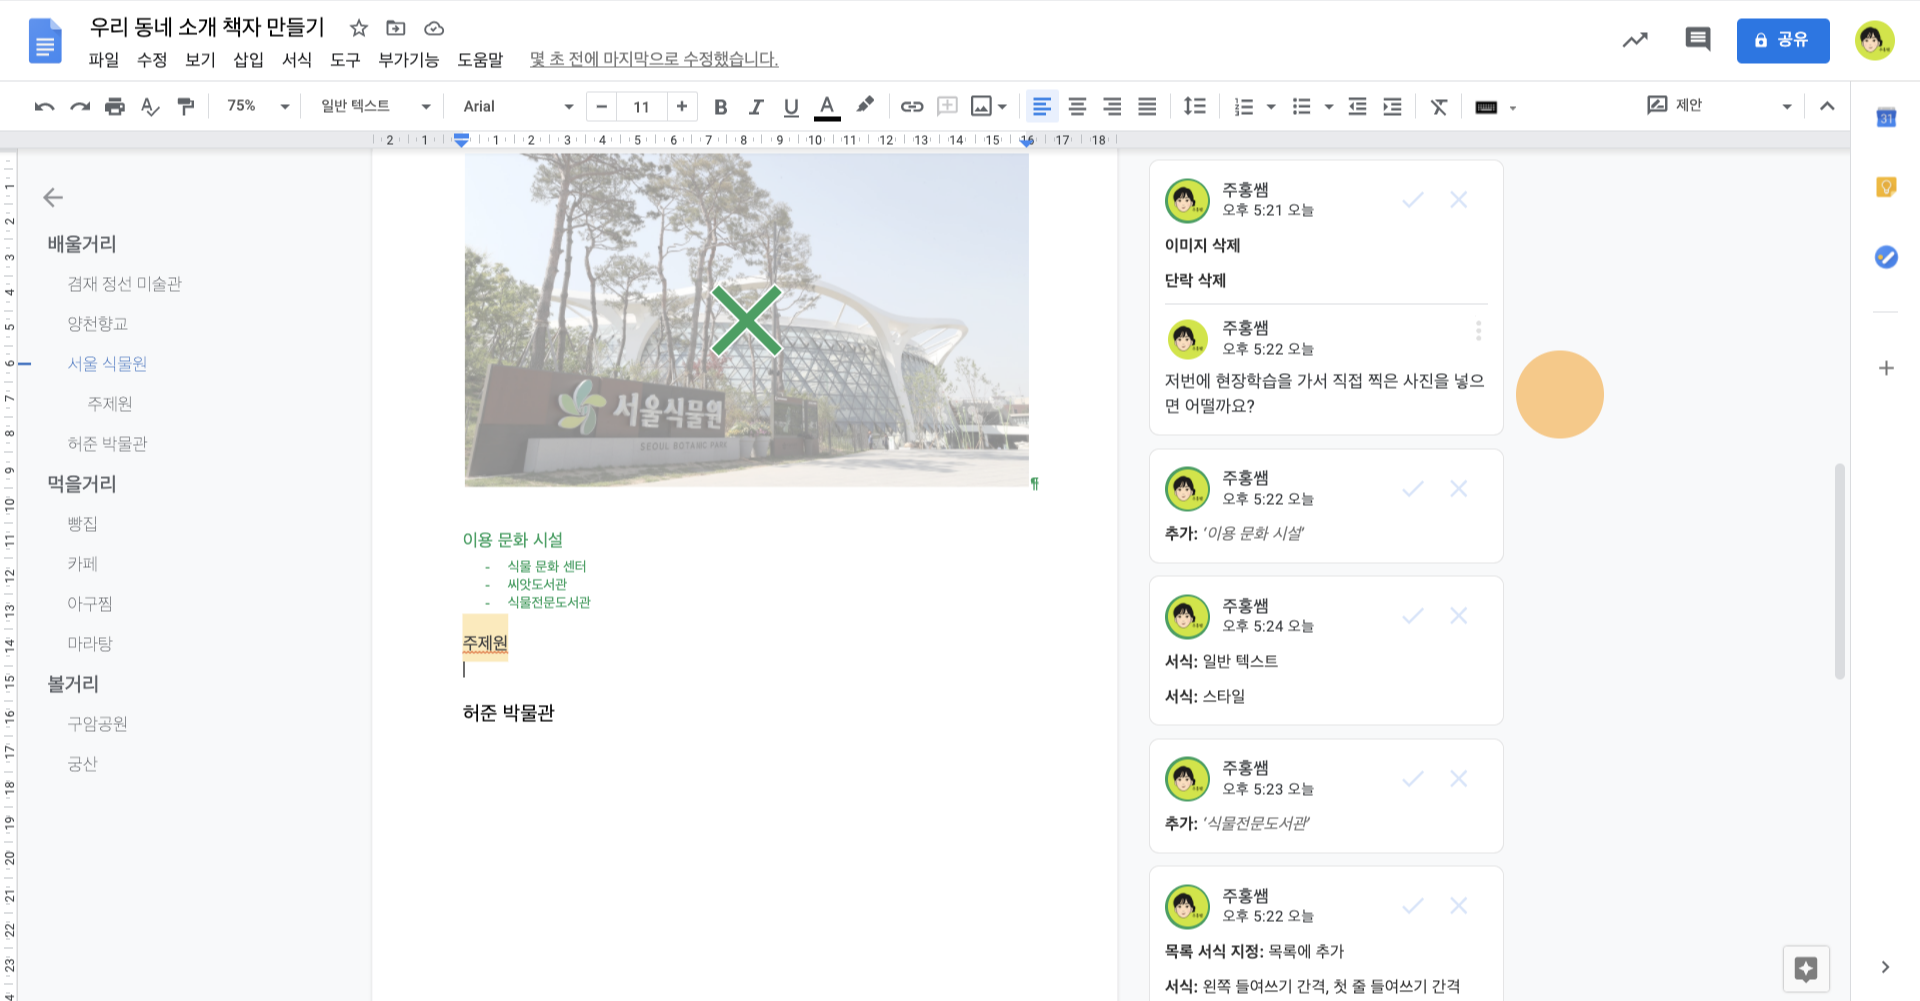Change text color

click(x=826, y=106)
